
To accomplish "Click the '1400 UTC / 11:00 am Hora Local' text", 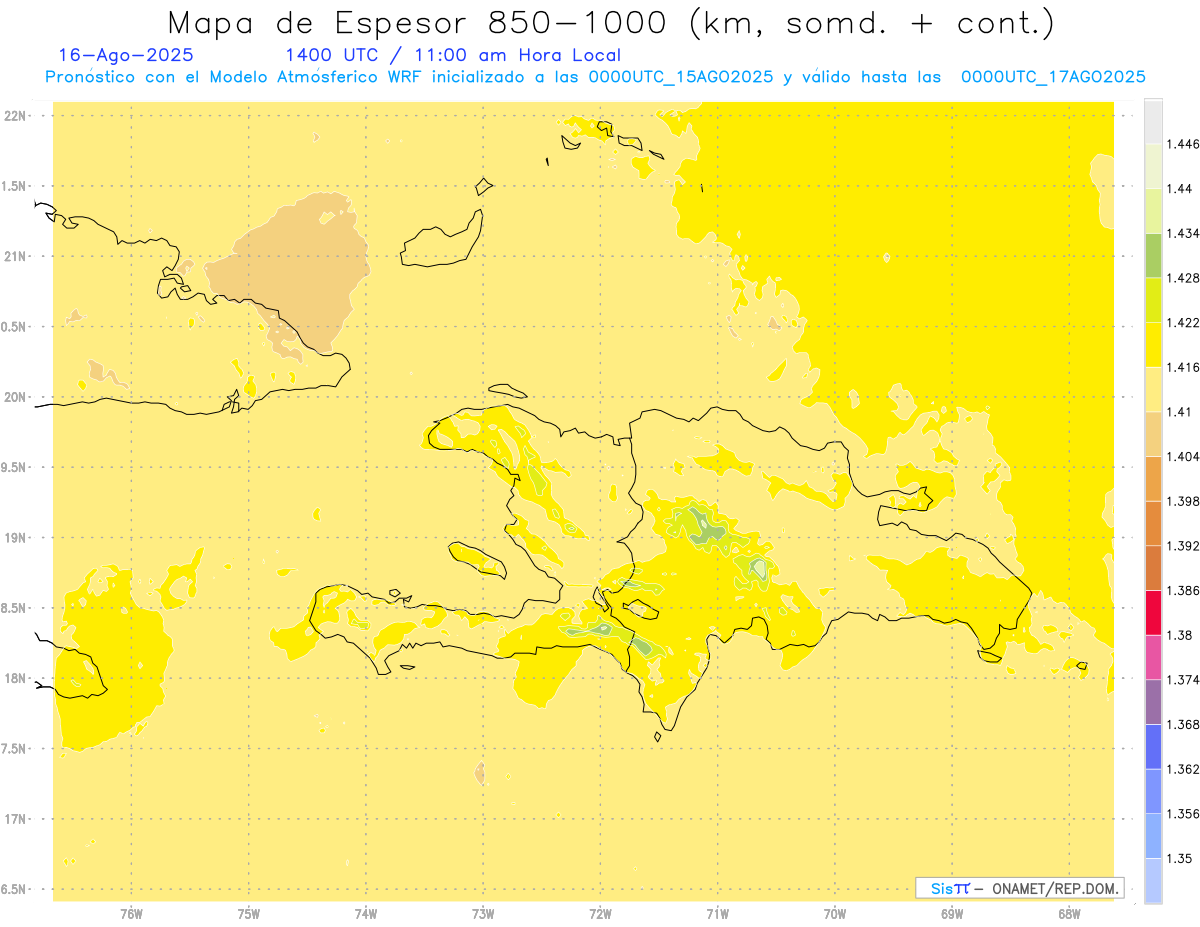I will pos(453,56).
